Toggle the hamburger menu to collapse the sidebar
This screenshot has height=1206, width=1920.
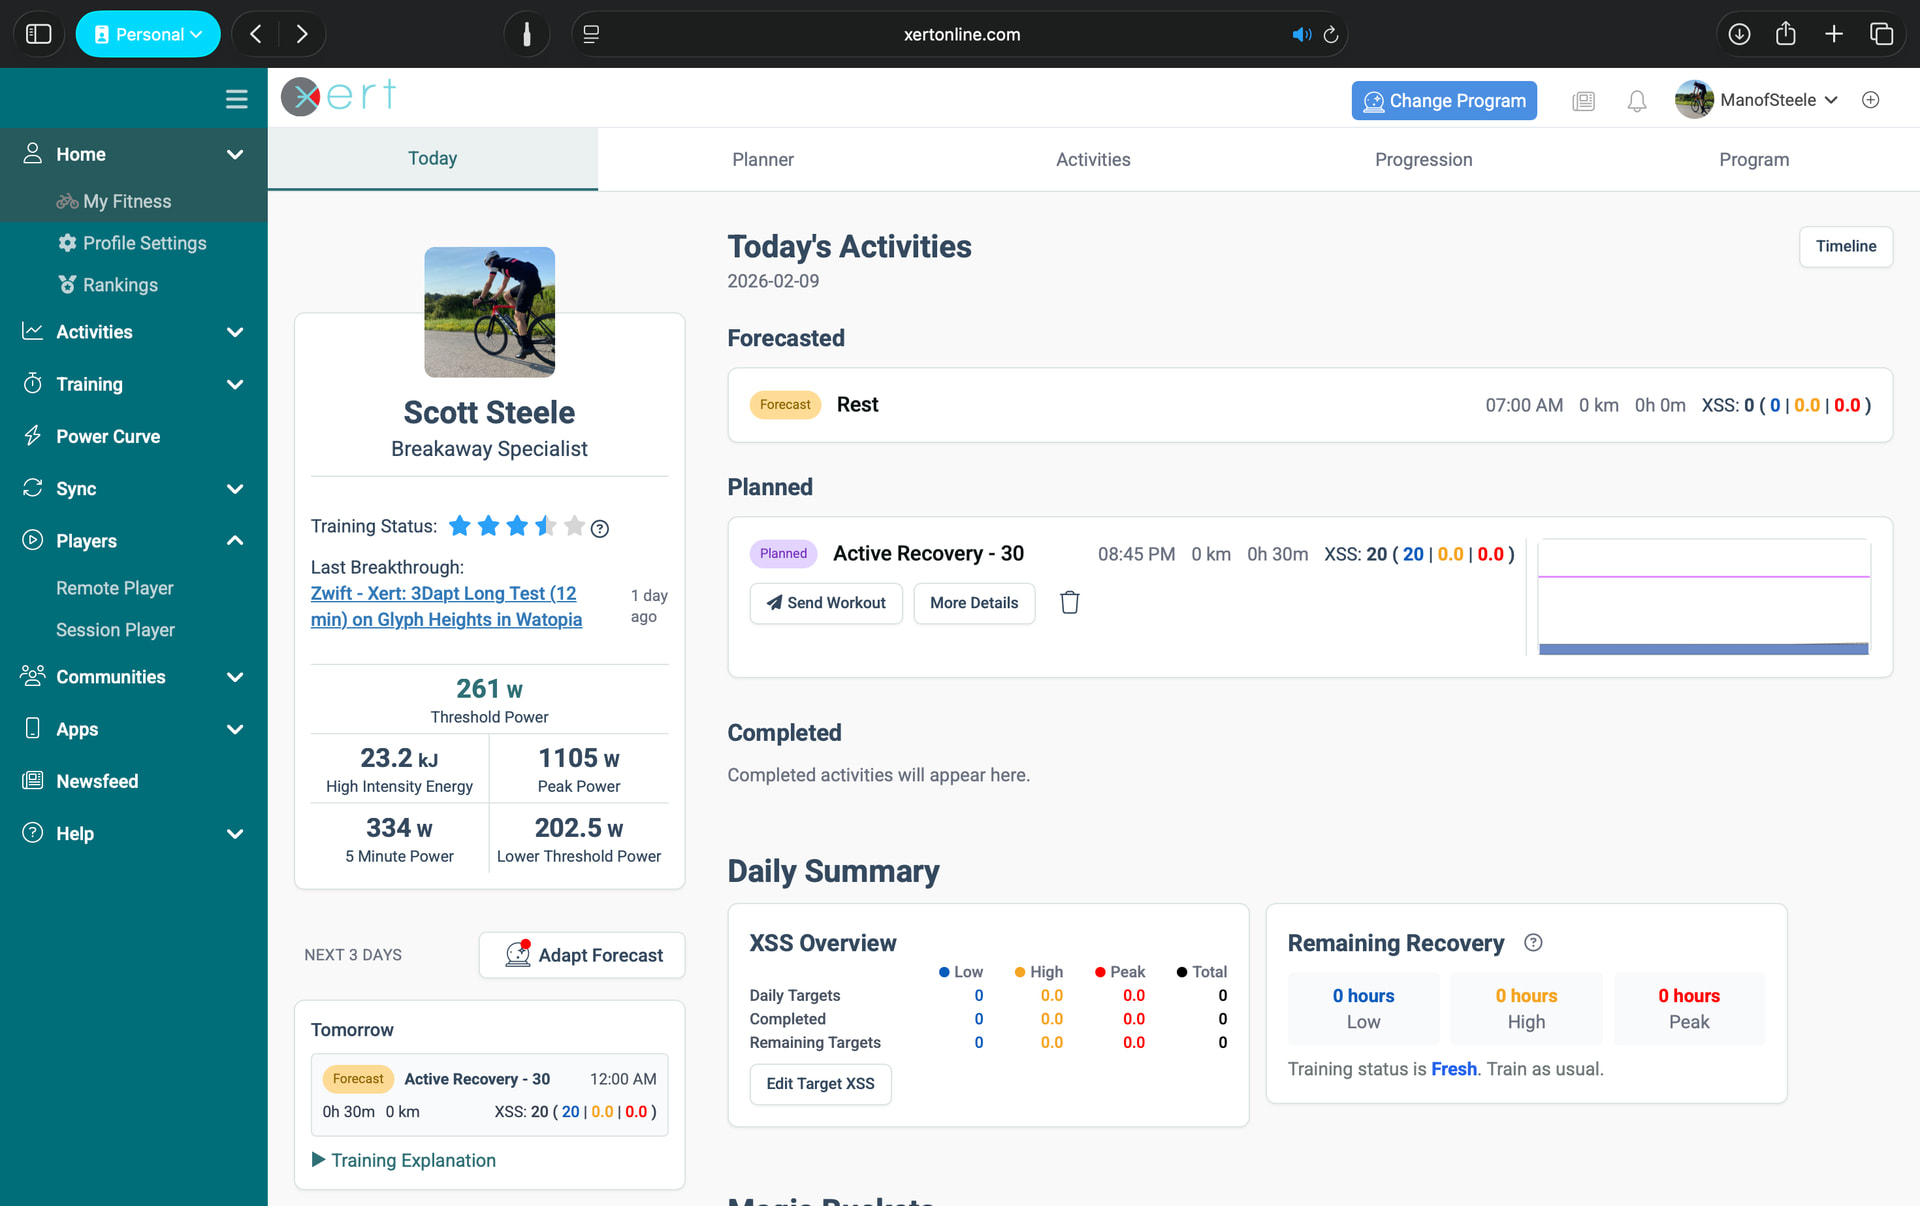236,99
